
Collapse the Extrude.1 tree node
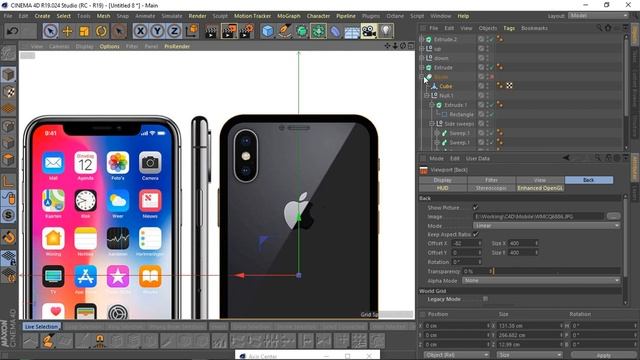pyautogui.click(x=432, y=105)
